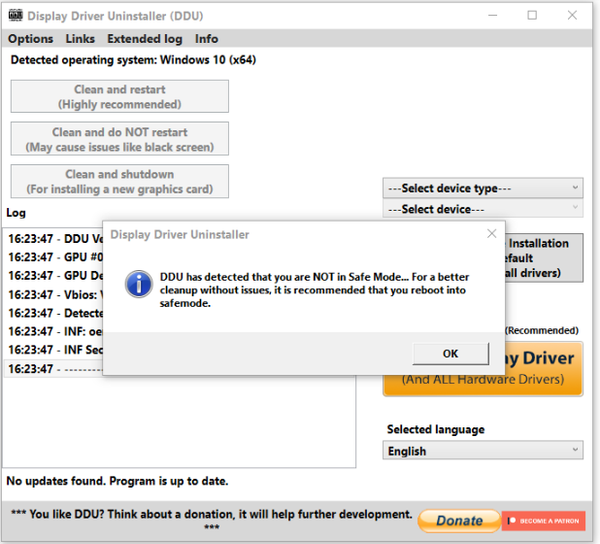The width and height of the screenshot is (600, 544).
Task: Close the Display Driver Uninstaller message dialog
Action: pyautogui.click(x=491, y=234)
